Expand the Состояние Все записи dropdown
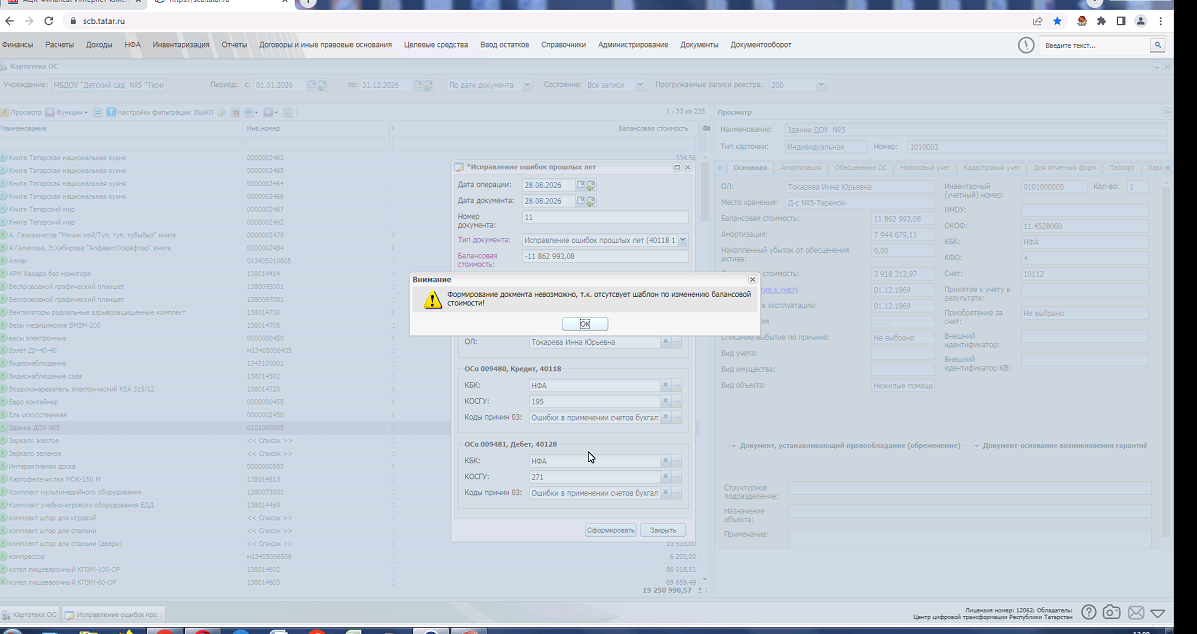Viewport: 1197px width, 634px height. [x=640, y=85]
